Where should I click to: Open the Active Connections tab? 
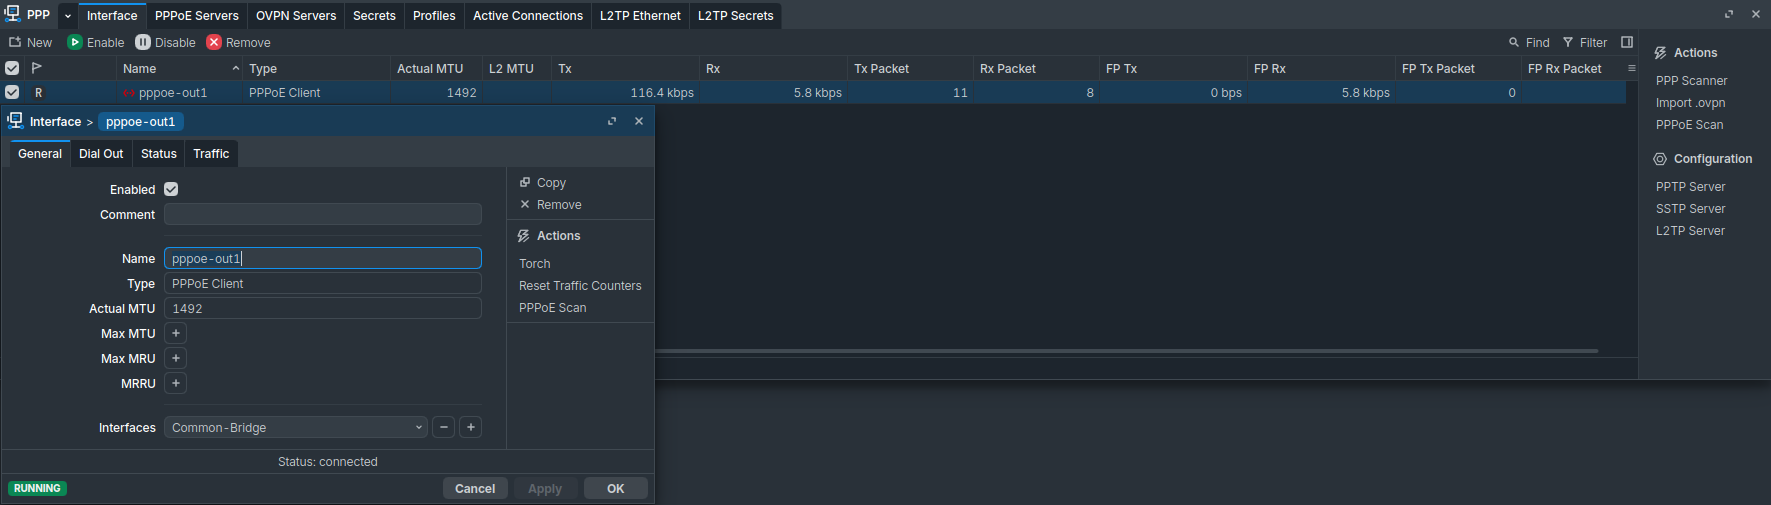[x=527, y=15]
